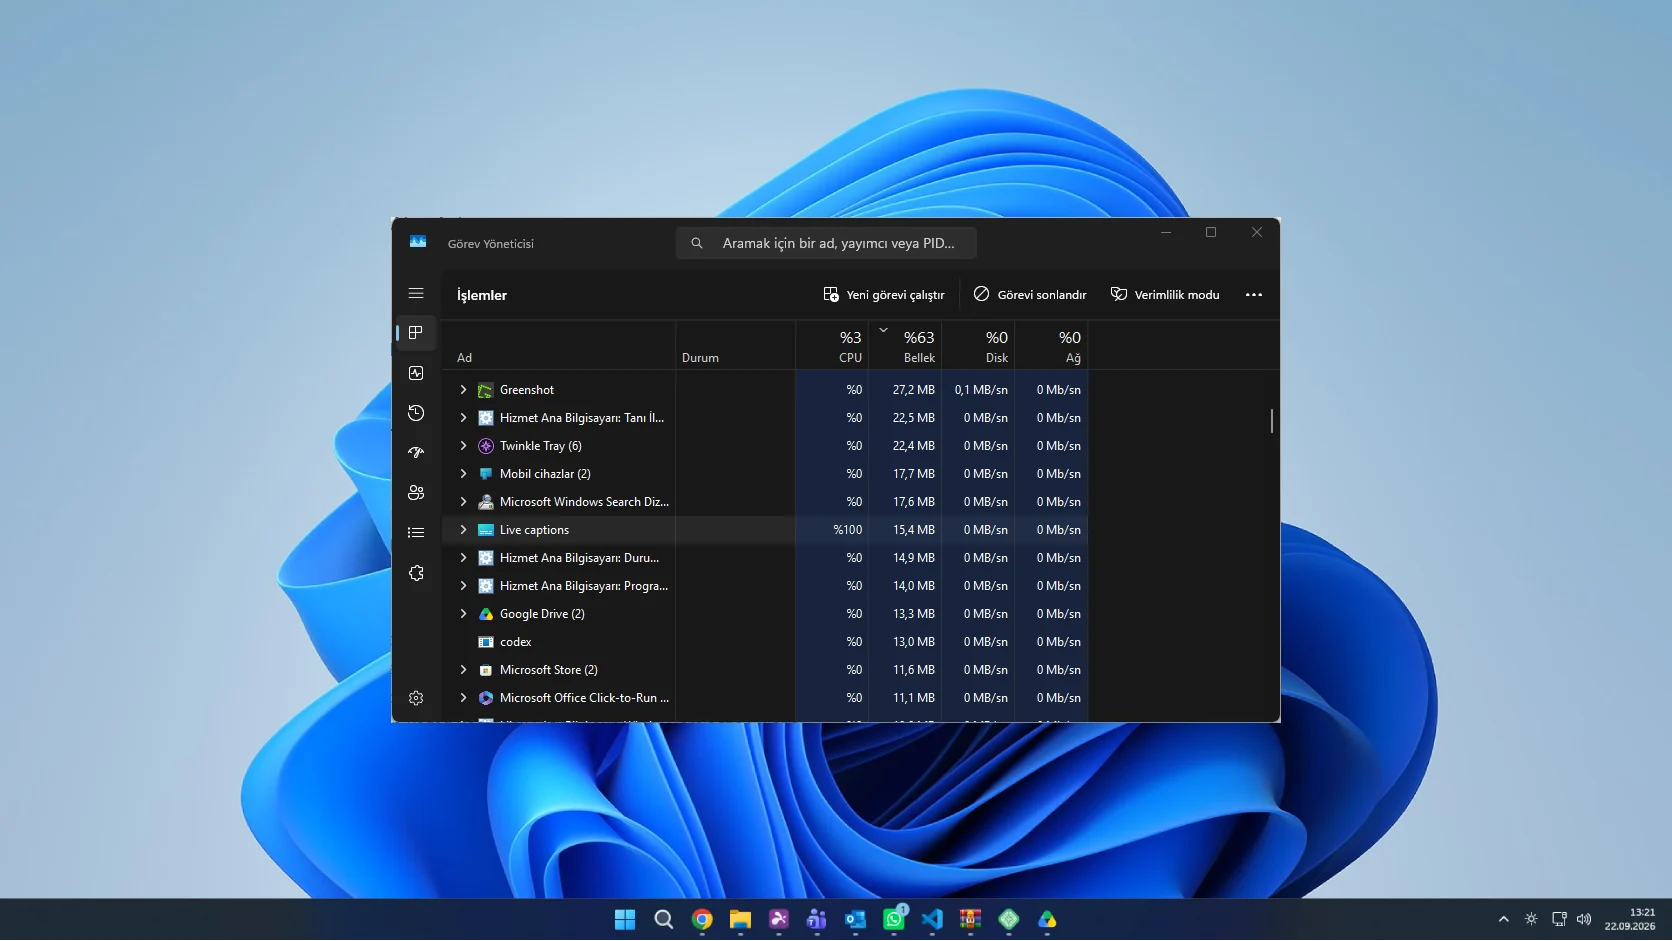Screen dimensions: 1672x941
Task: Click the Twinkle Tray process icon
Action: tap(486, 446)
